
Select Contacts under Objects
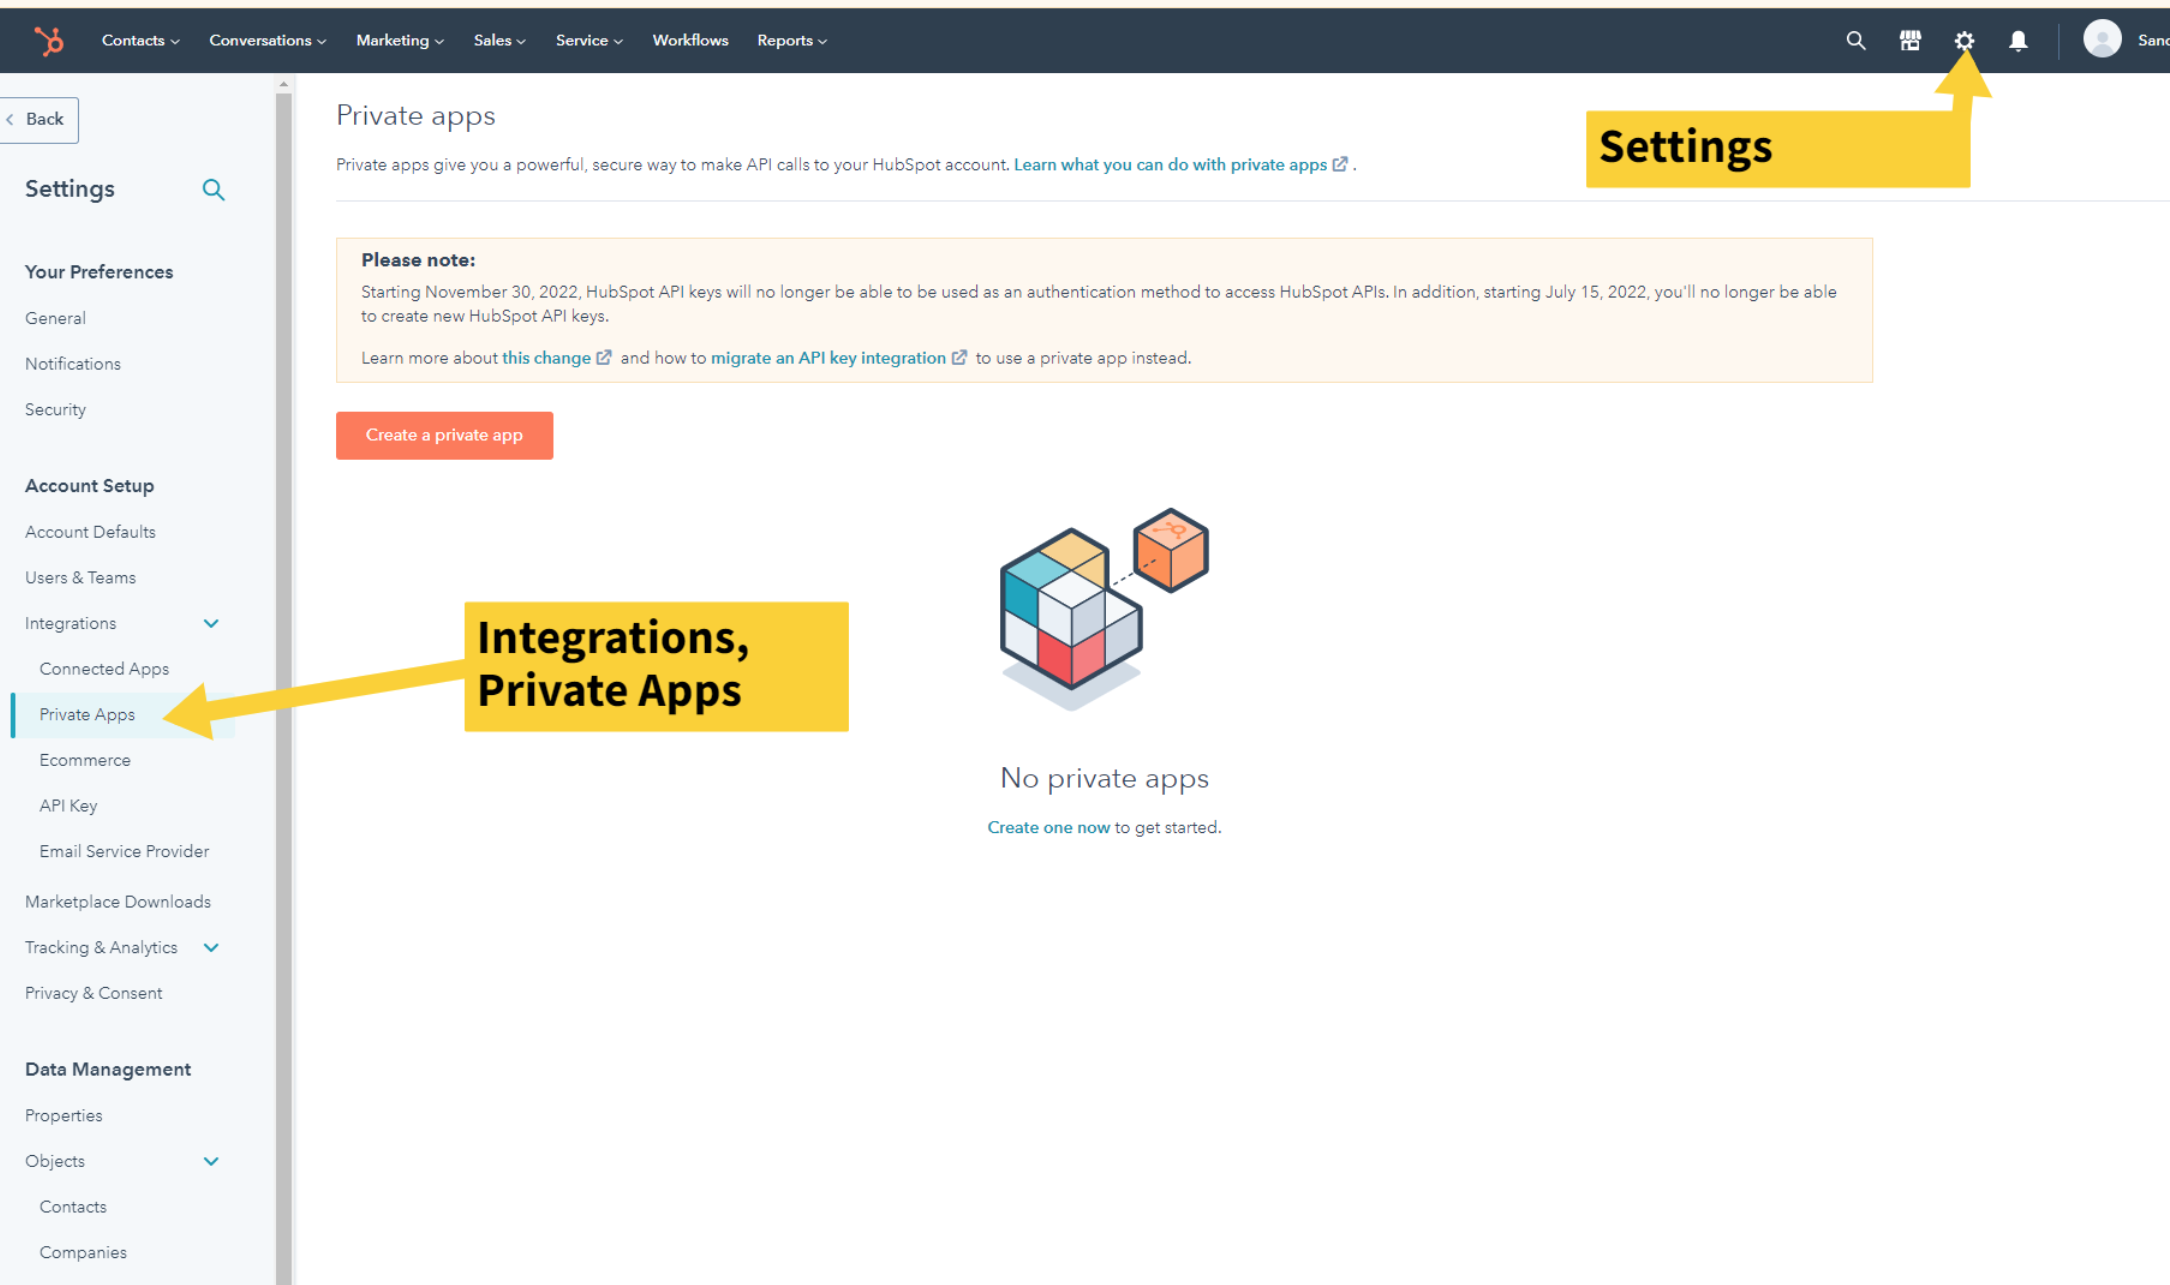[73, 1207]
